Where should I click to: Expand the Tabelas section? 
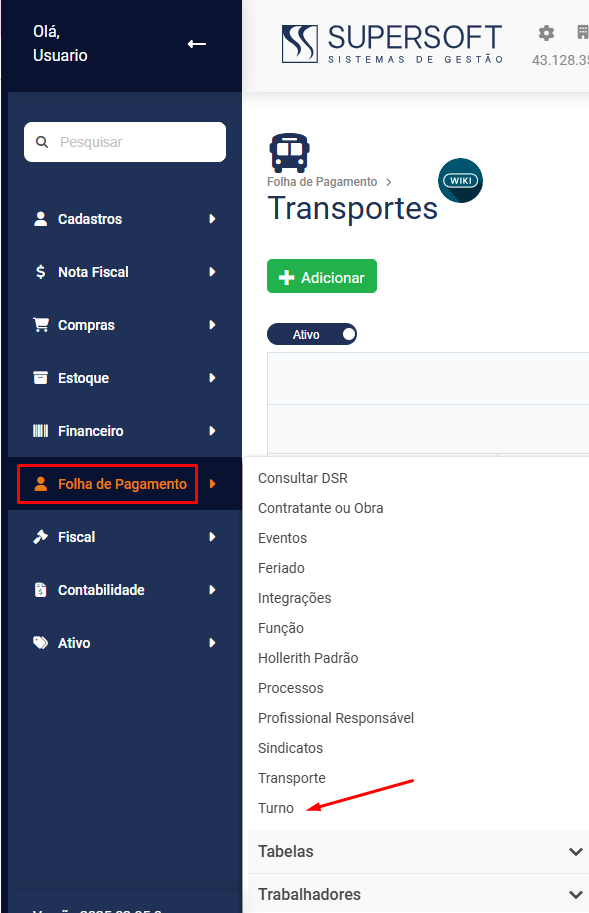tap(418, 851)
